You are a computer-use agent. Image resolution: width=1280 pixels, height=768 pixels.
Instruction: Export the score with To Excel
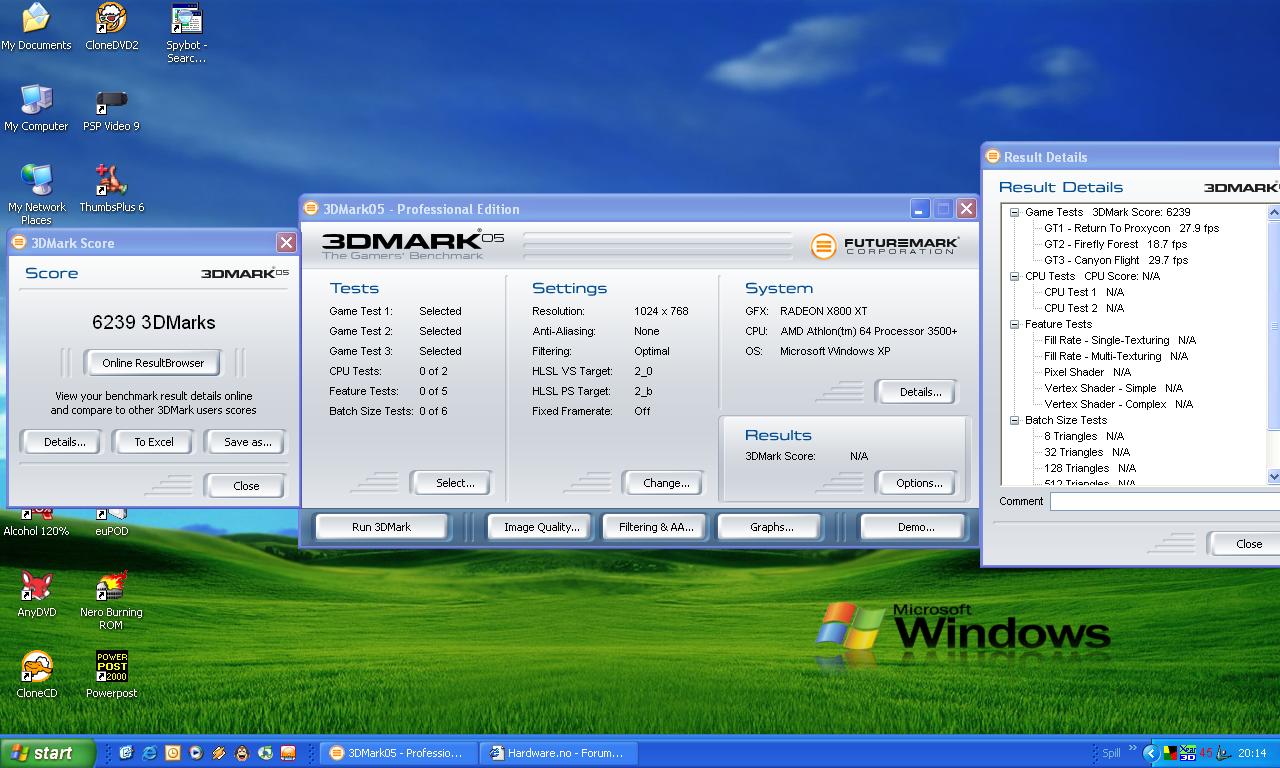154,442
